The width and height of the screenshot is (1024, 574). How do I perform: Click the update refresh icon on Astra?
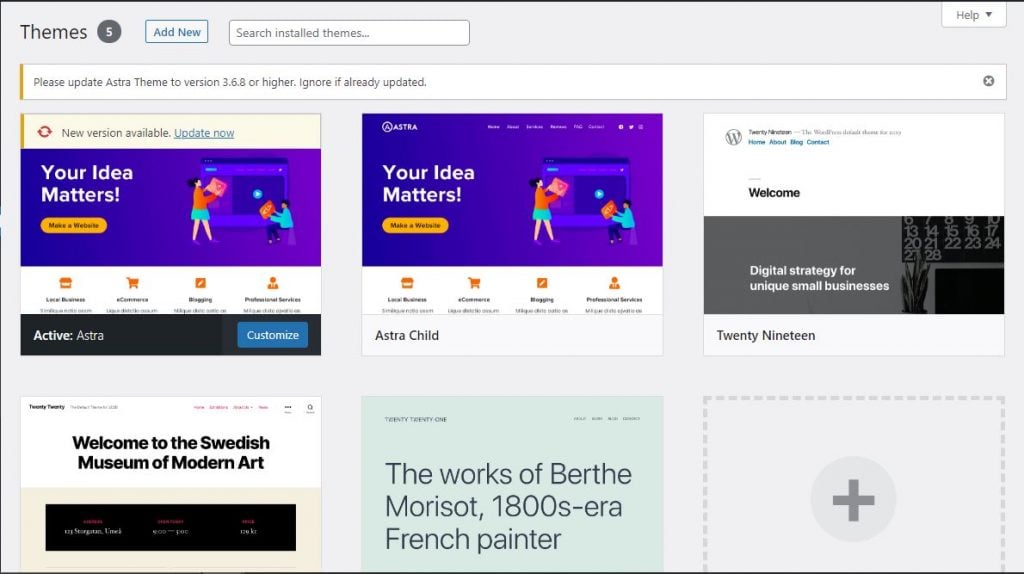click(x=44, y=132)
